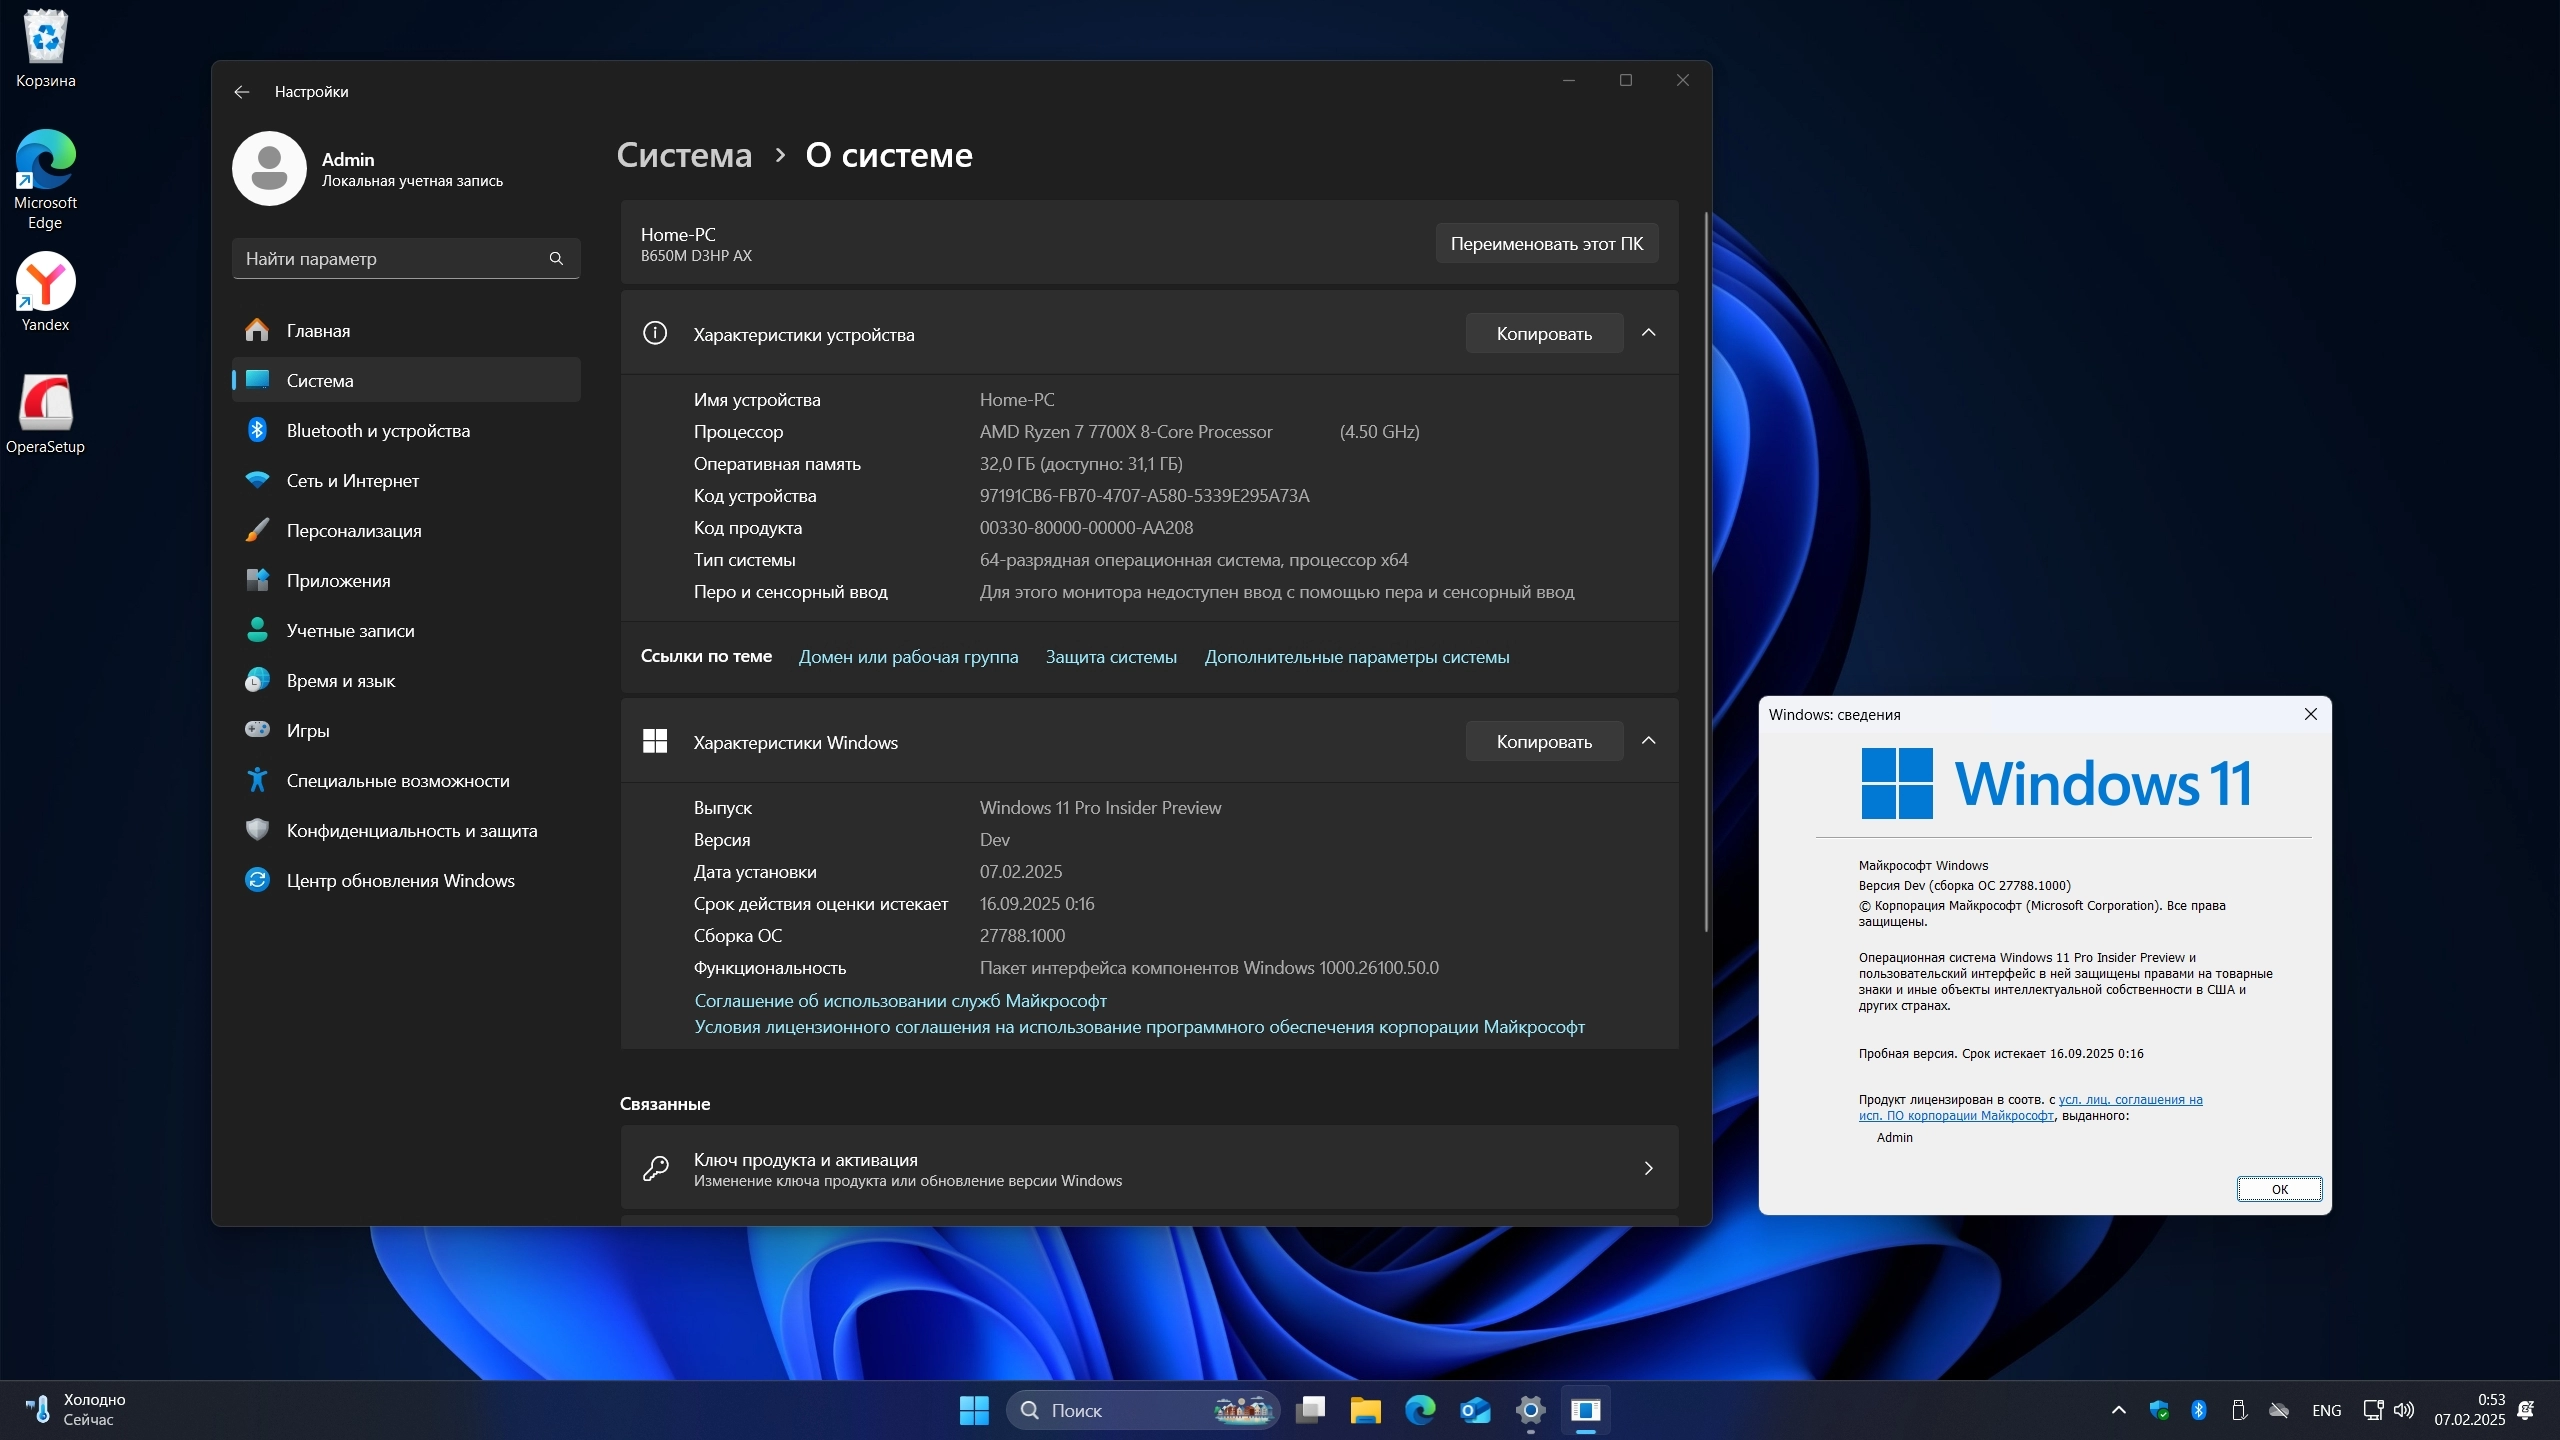
Task: Collapse the Windows specifications section
Action: (x=1648, y=741)
